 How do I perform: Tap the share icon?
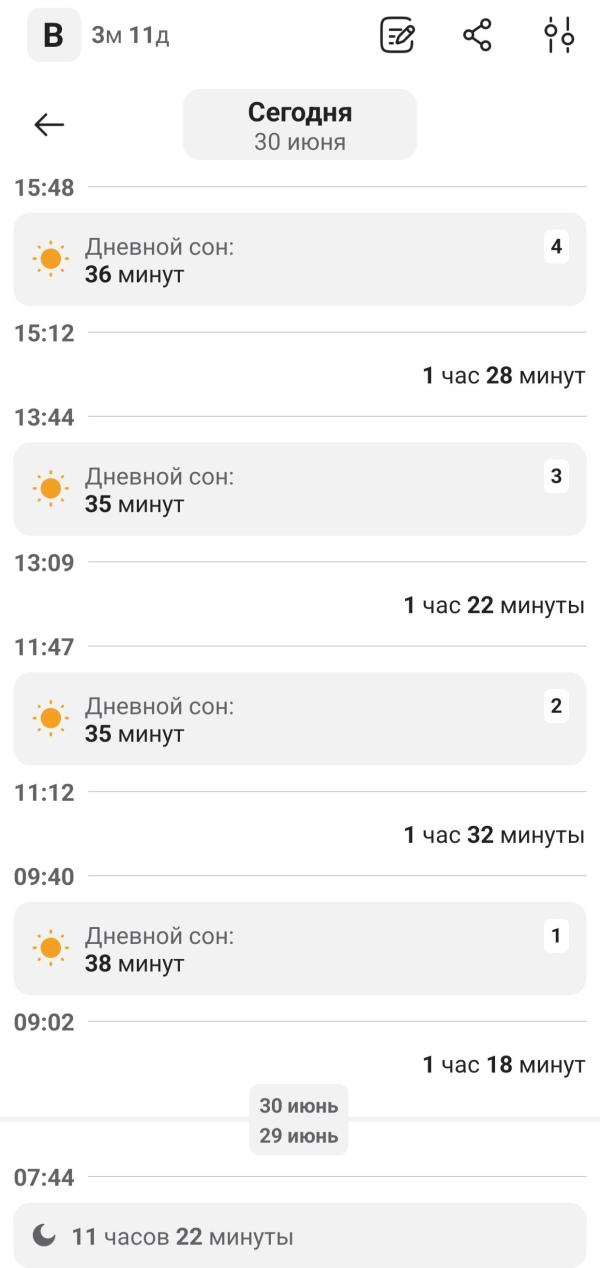[477, 36]
